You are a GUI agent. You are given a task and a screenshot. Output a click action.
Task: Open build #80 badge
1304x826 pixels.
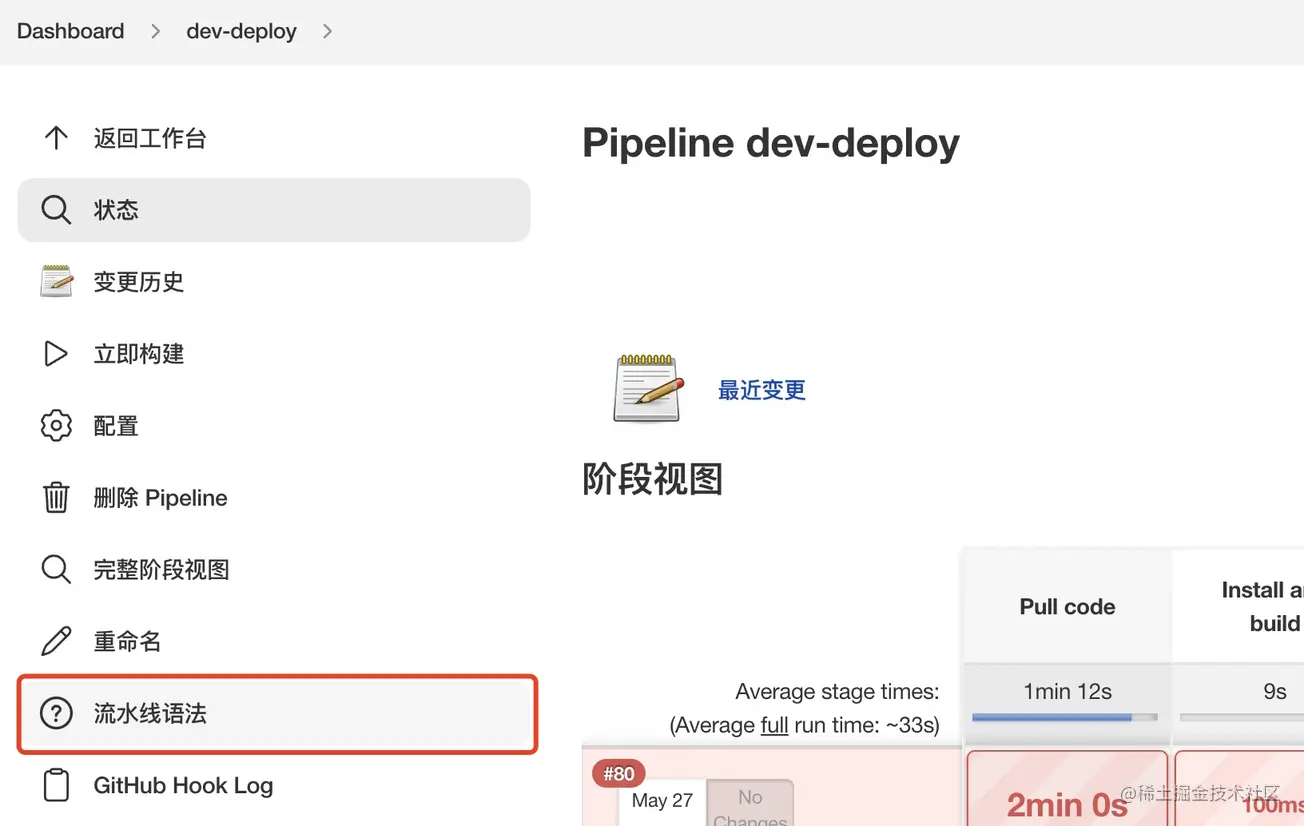[619, 773]
